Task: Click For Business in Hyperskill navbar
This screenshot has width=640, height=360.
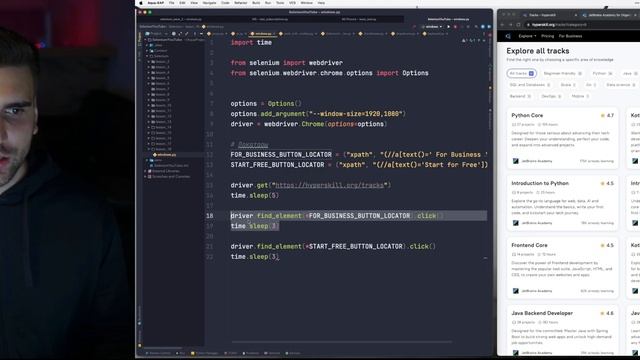Action: pyautogui.click(x=570, y=36)
